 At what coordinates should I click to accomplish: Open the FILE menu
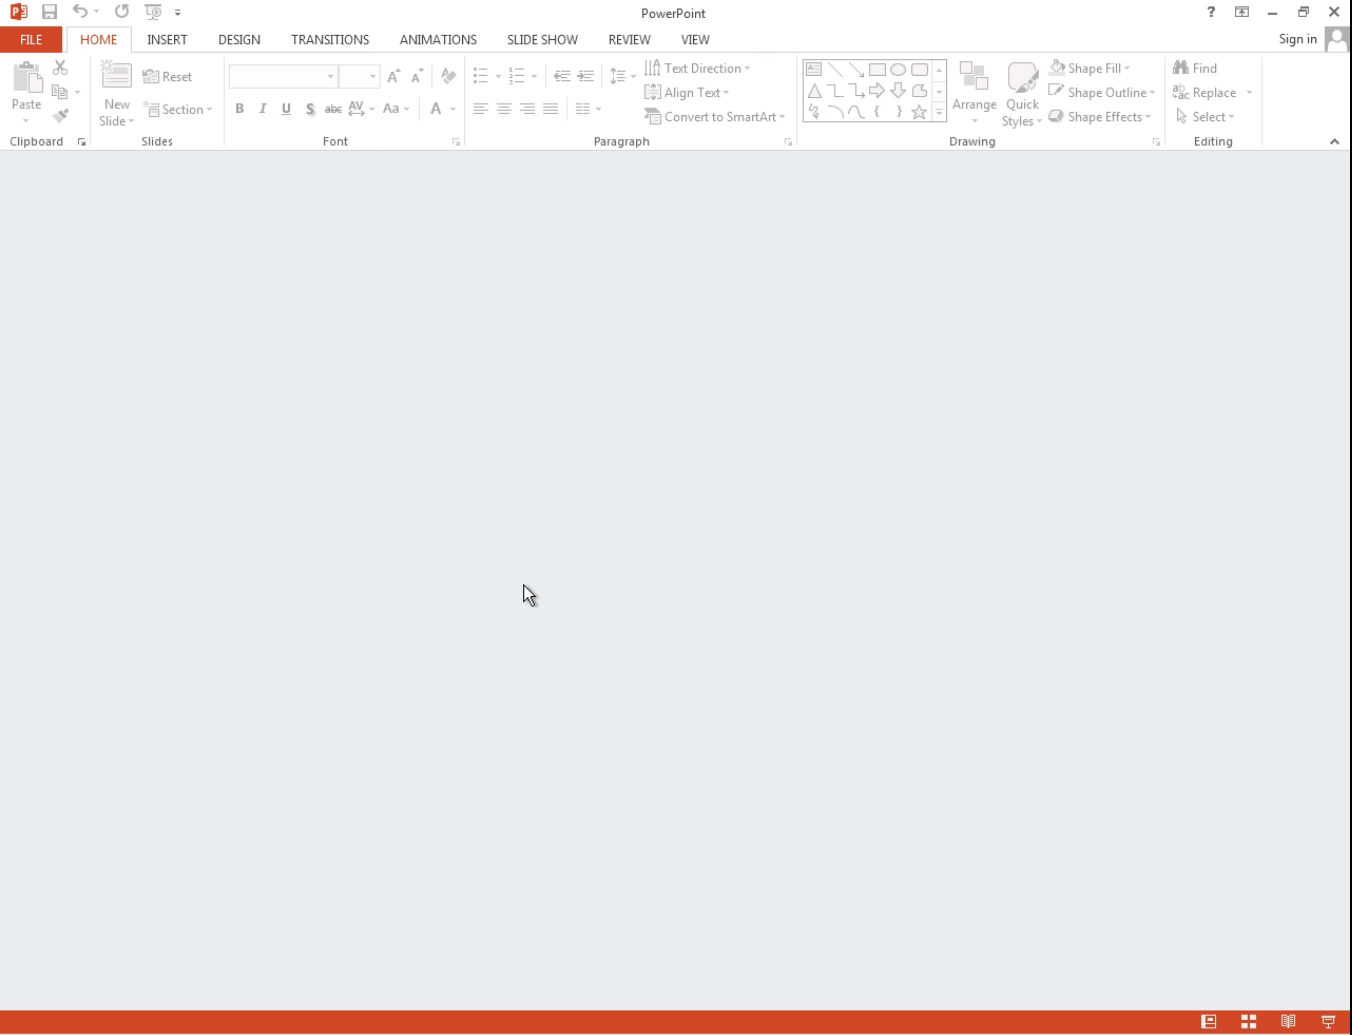click(30, 39)
